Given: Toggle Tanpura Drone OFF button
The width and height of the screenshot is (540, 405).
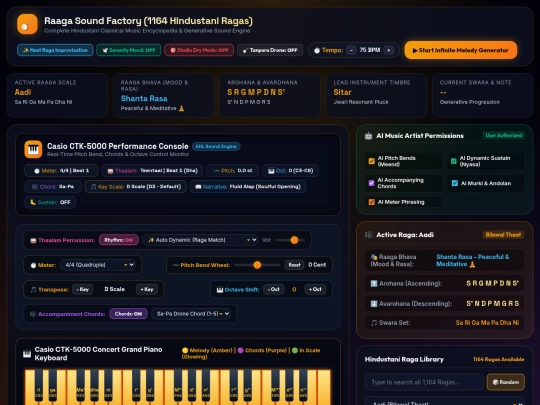Looking at the screenshot, I should (270, 50).
